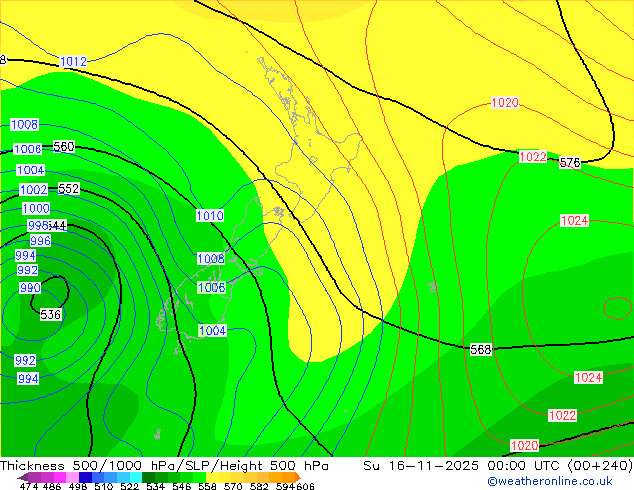
Task: Click the 546 legend value
Action: [182, 486]
